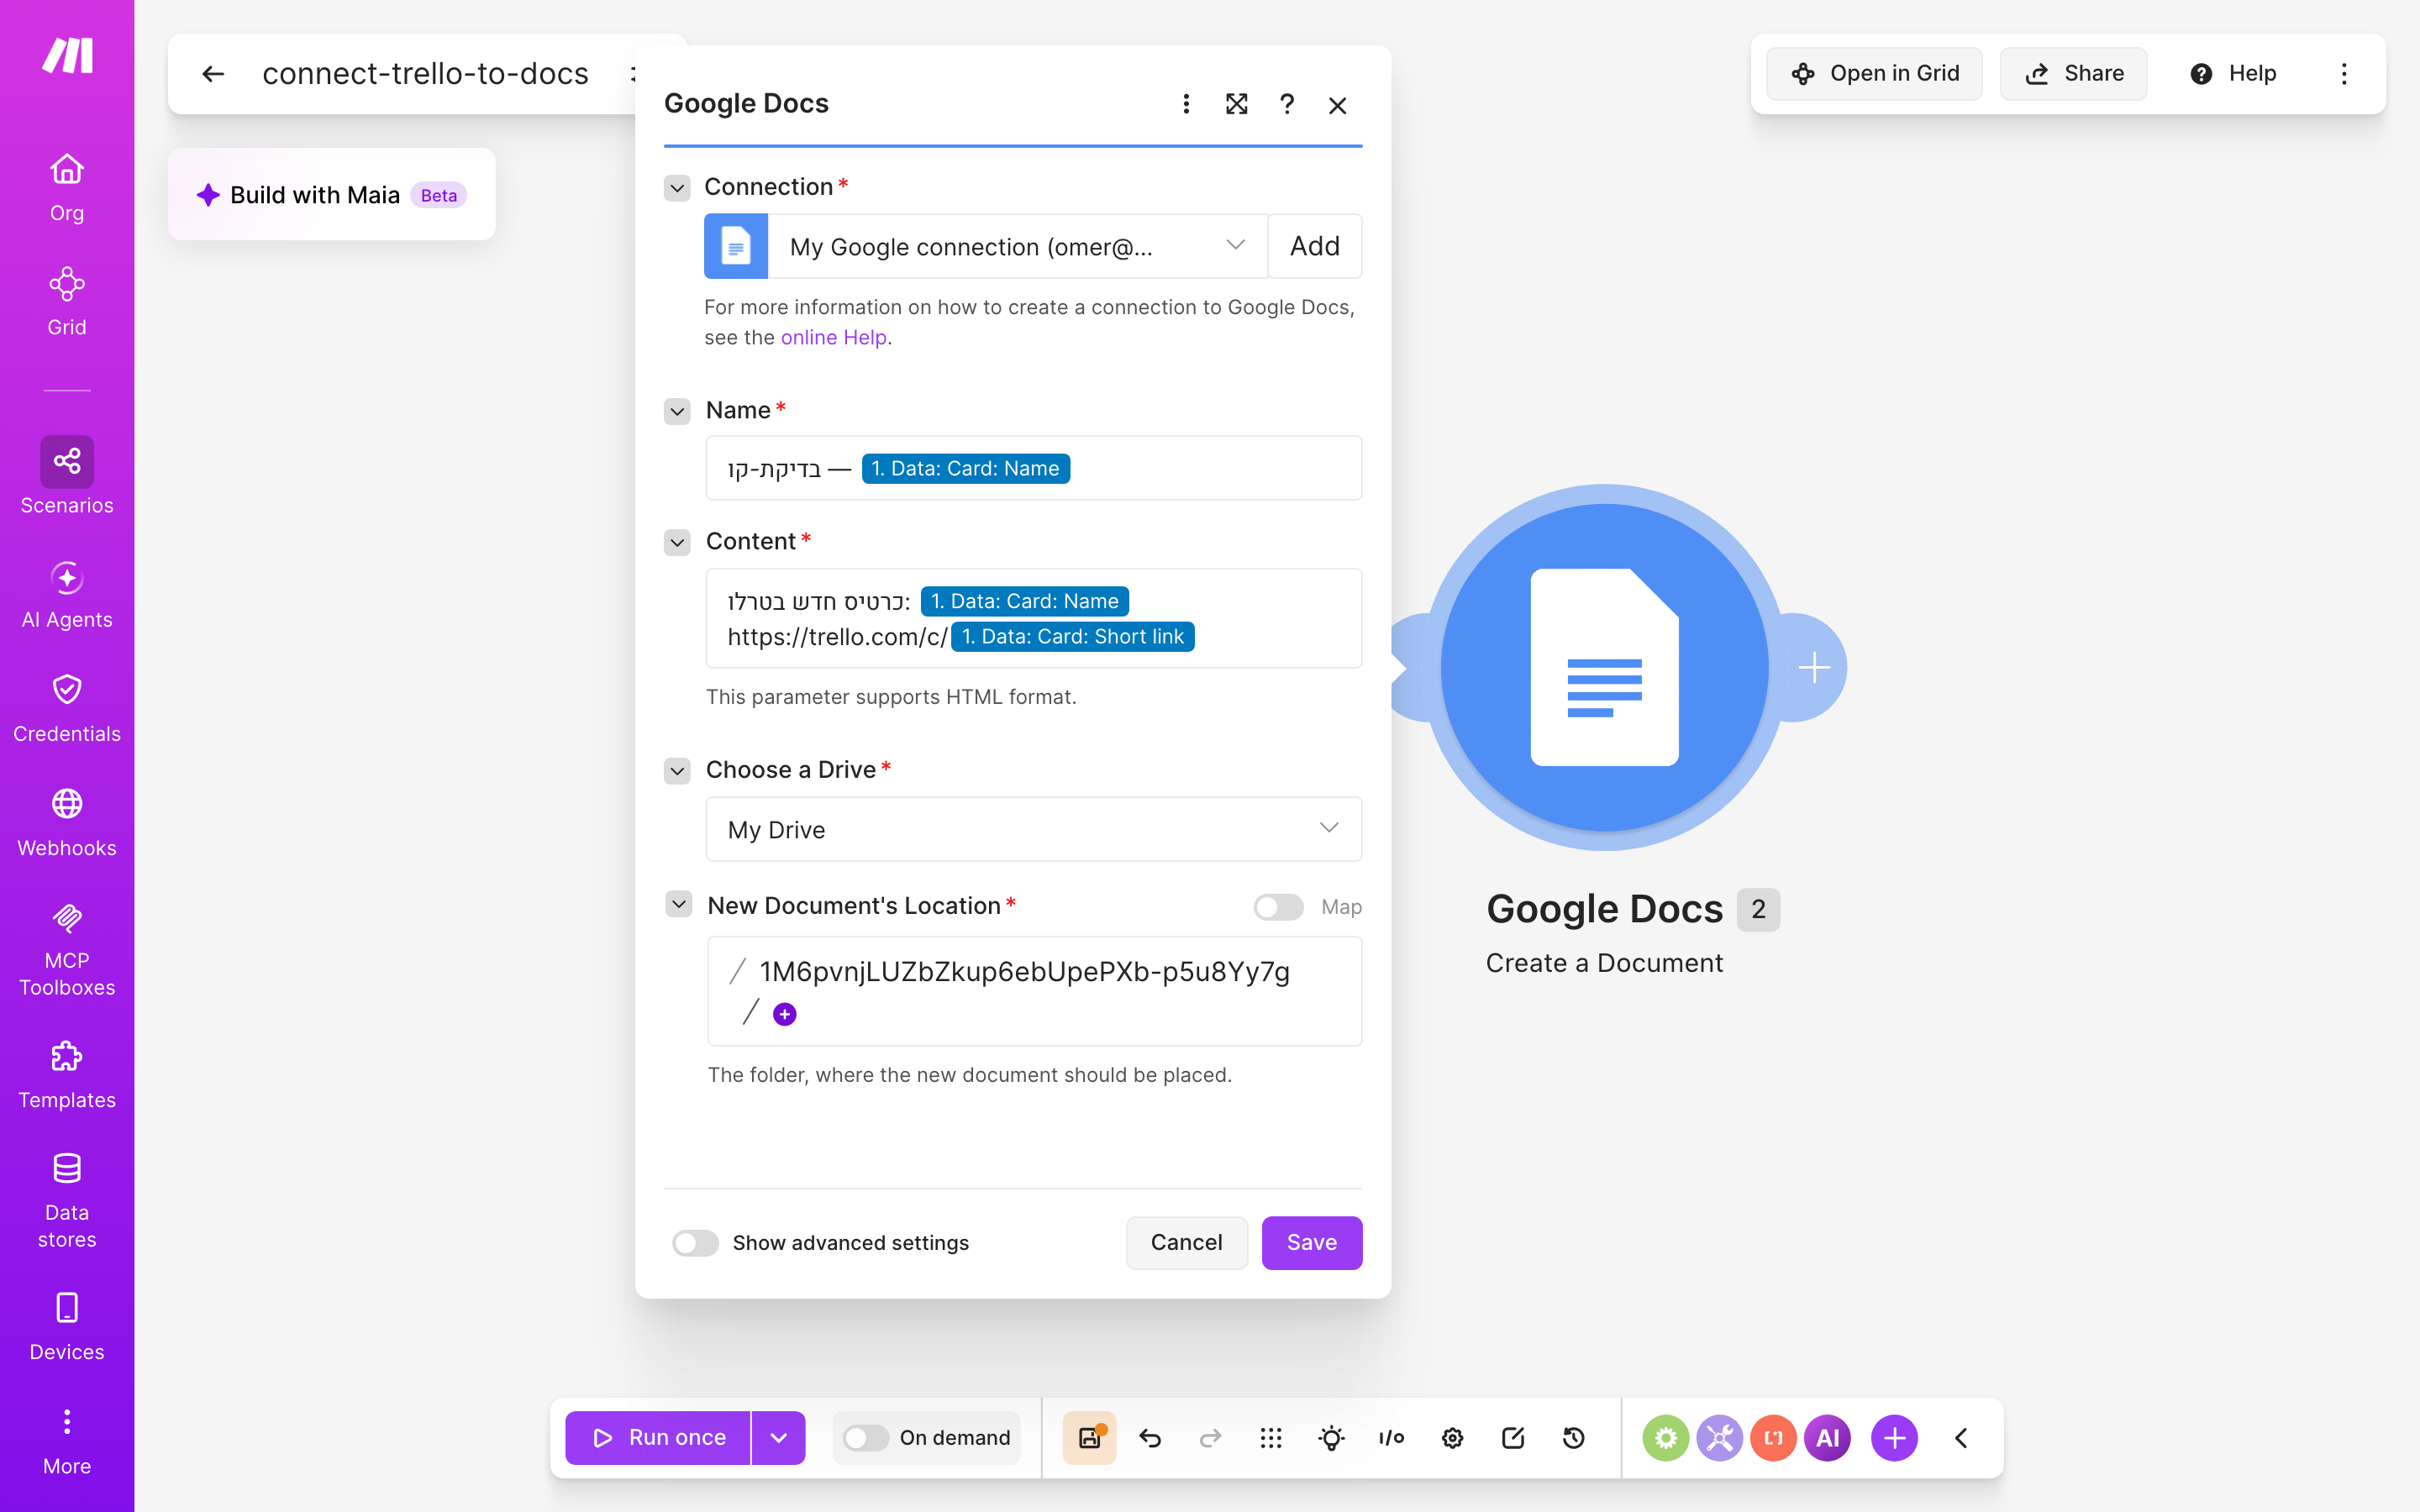Click Run once
Viewport: 2420px width, 1512px height.
(x=658, y=1438)
